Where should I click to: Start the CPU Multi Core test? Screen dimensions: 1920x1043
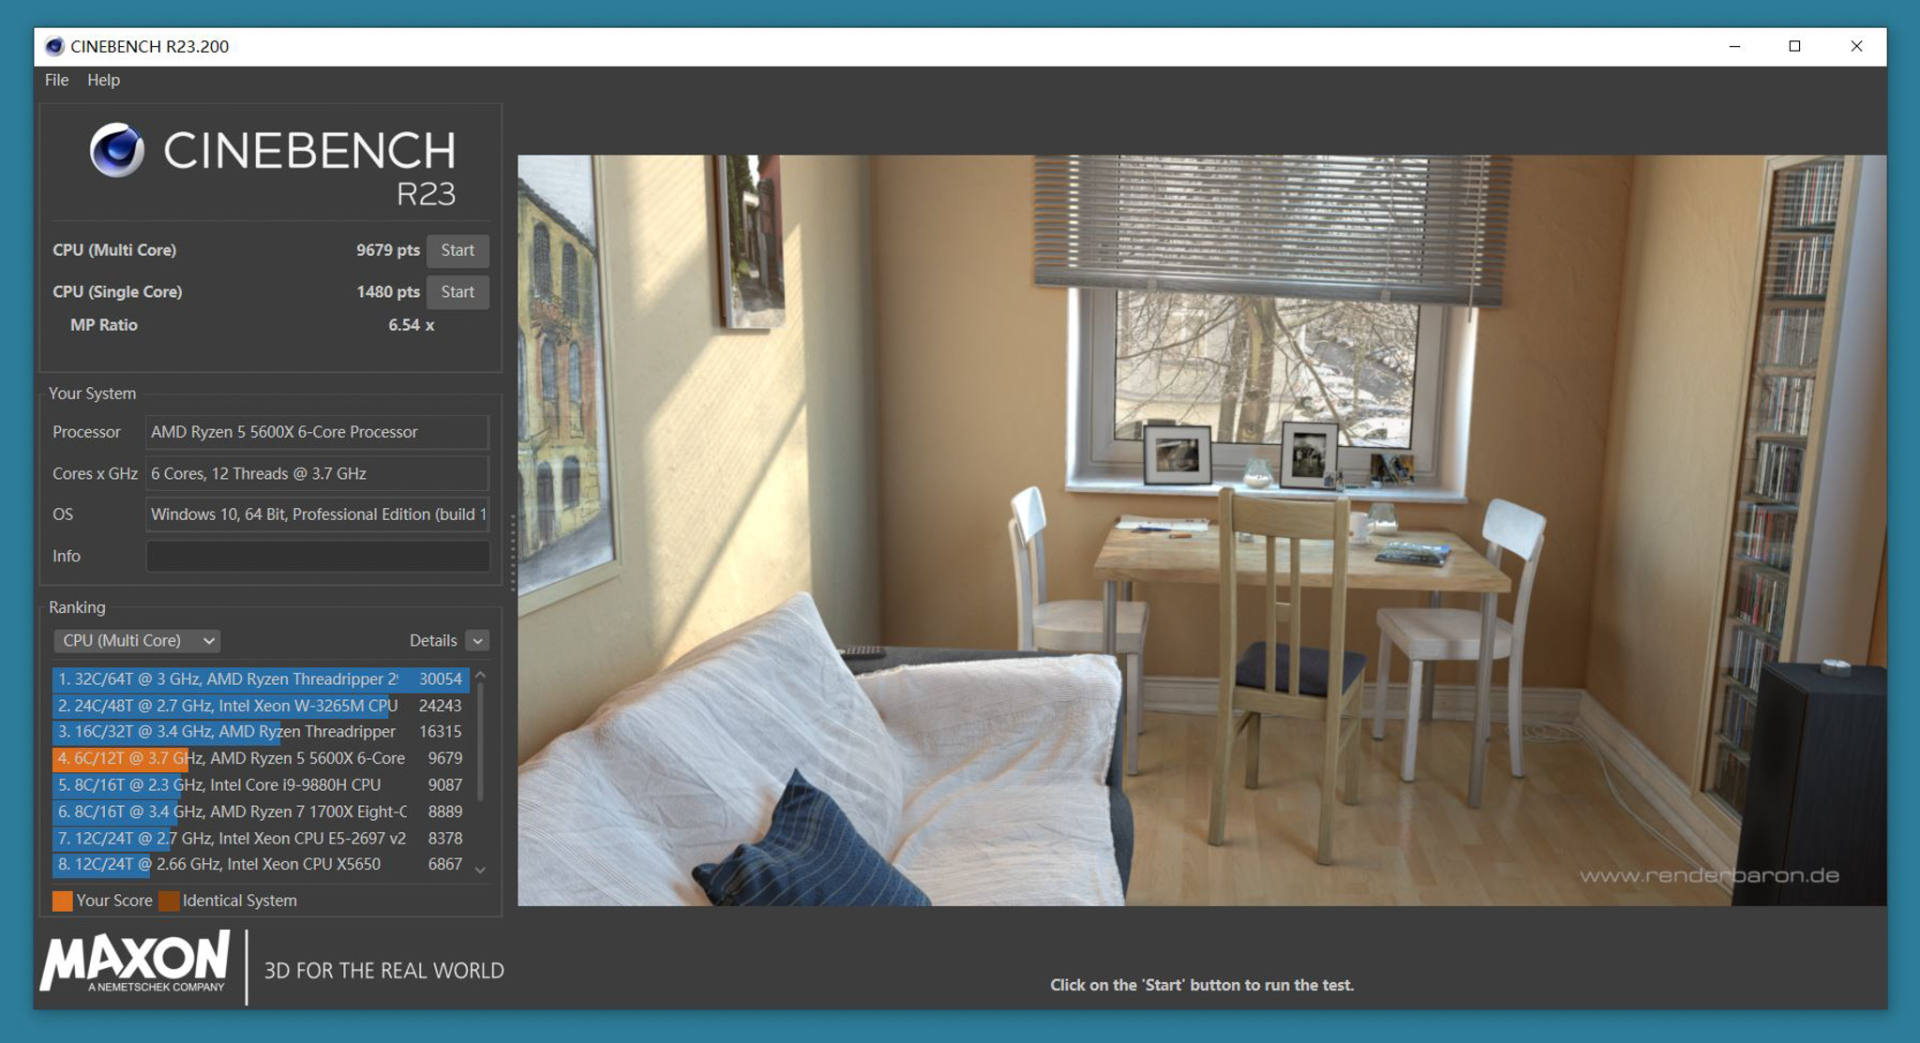457,250
